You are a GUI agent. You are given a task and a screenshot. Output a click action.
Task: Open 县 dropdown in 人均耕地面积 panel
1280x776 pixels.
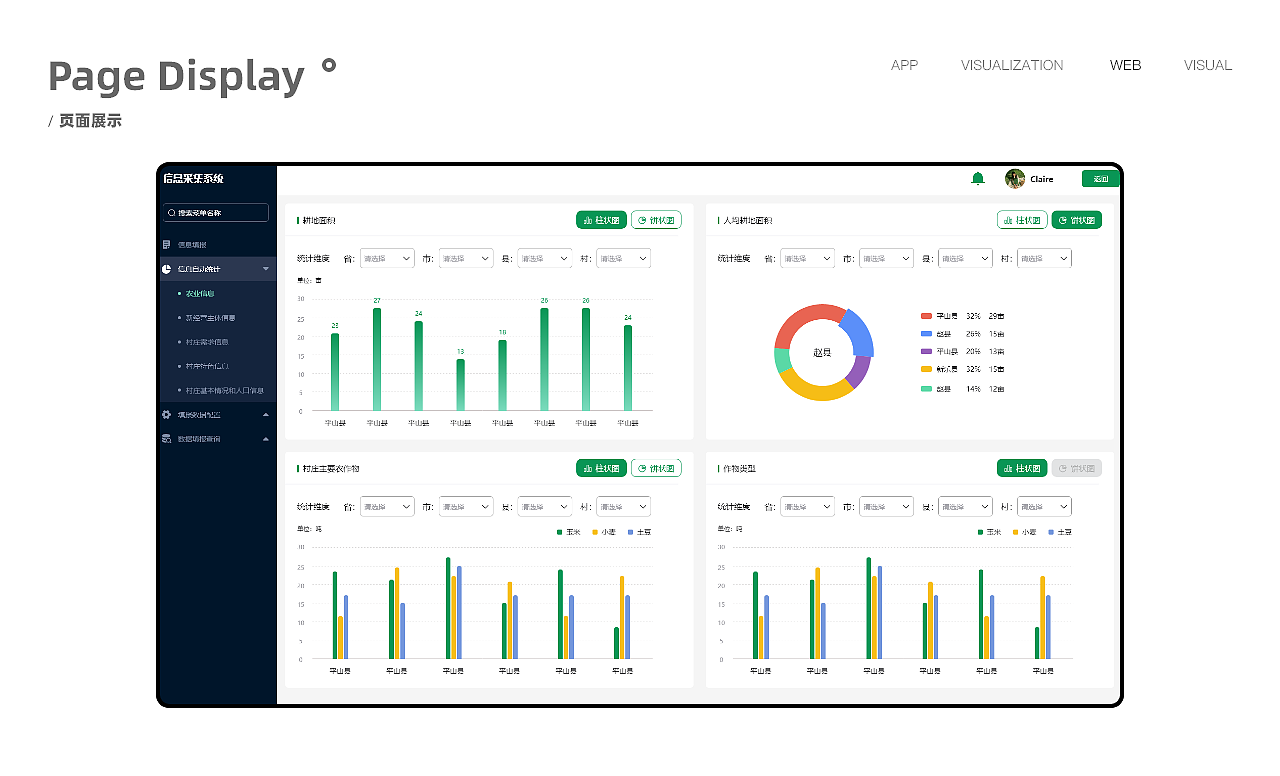tap(966, 258)
